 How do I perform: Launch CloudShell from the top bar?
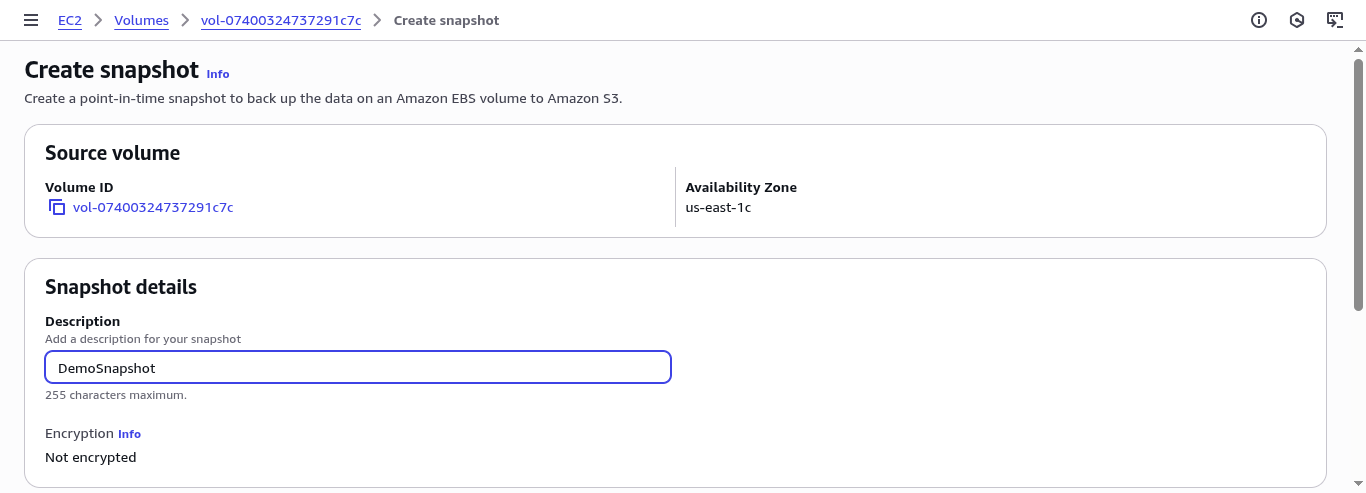coord(1334,20)
